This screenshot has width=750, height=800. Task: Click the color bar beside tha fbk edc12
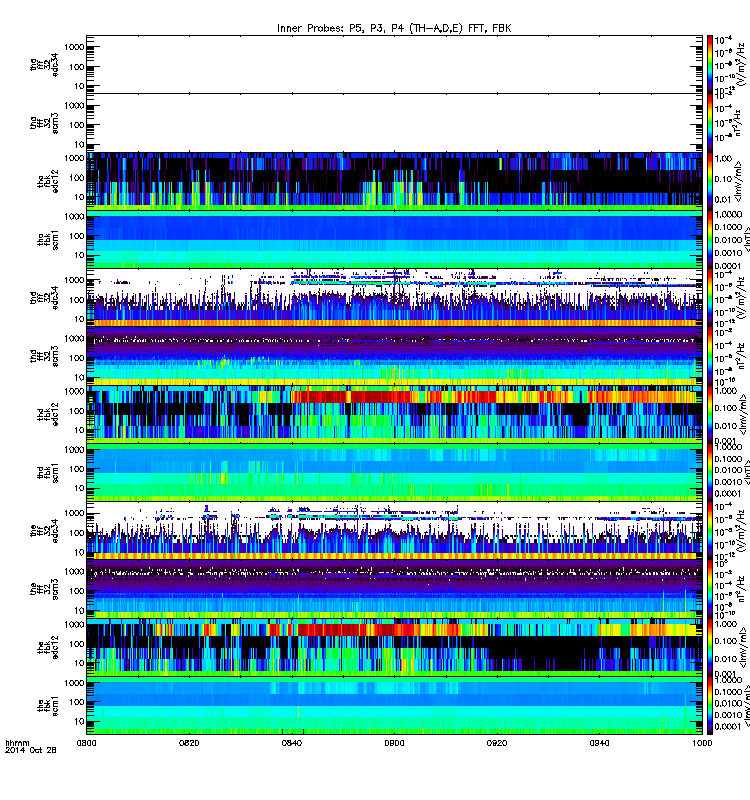(x=710, y=181)
